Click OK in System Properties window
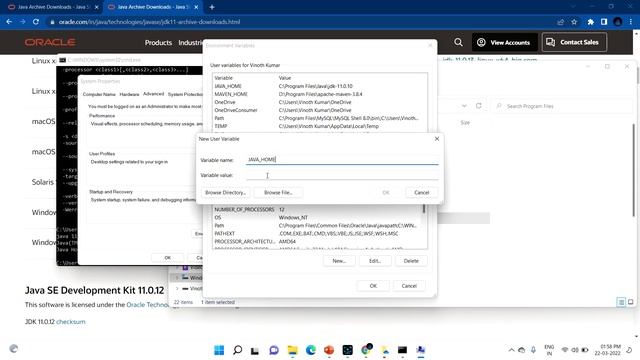640x360 pixels. [x=167, y=258]
